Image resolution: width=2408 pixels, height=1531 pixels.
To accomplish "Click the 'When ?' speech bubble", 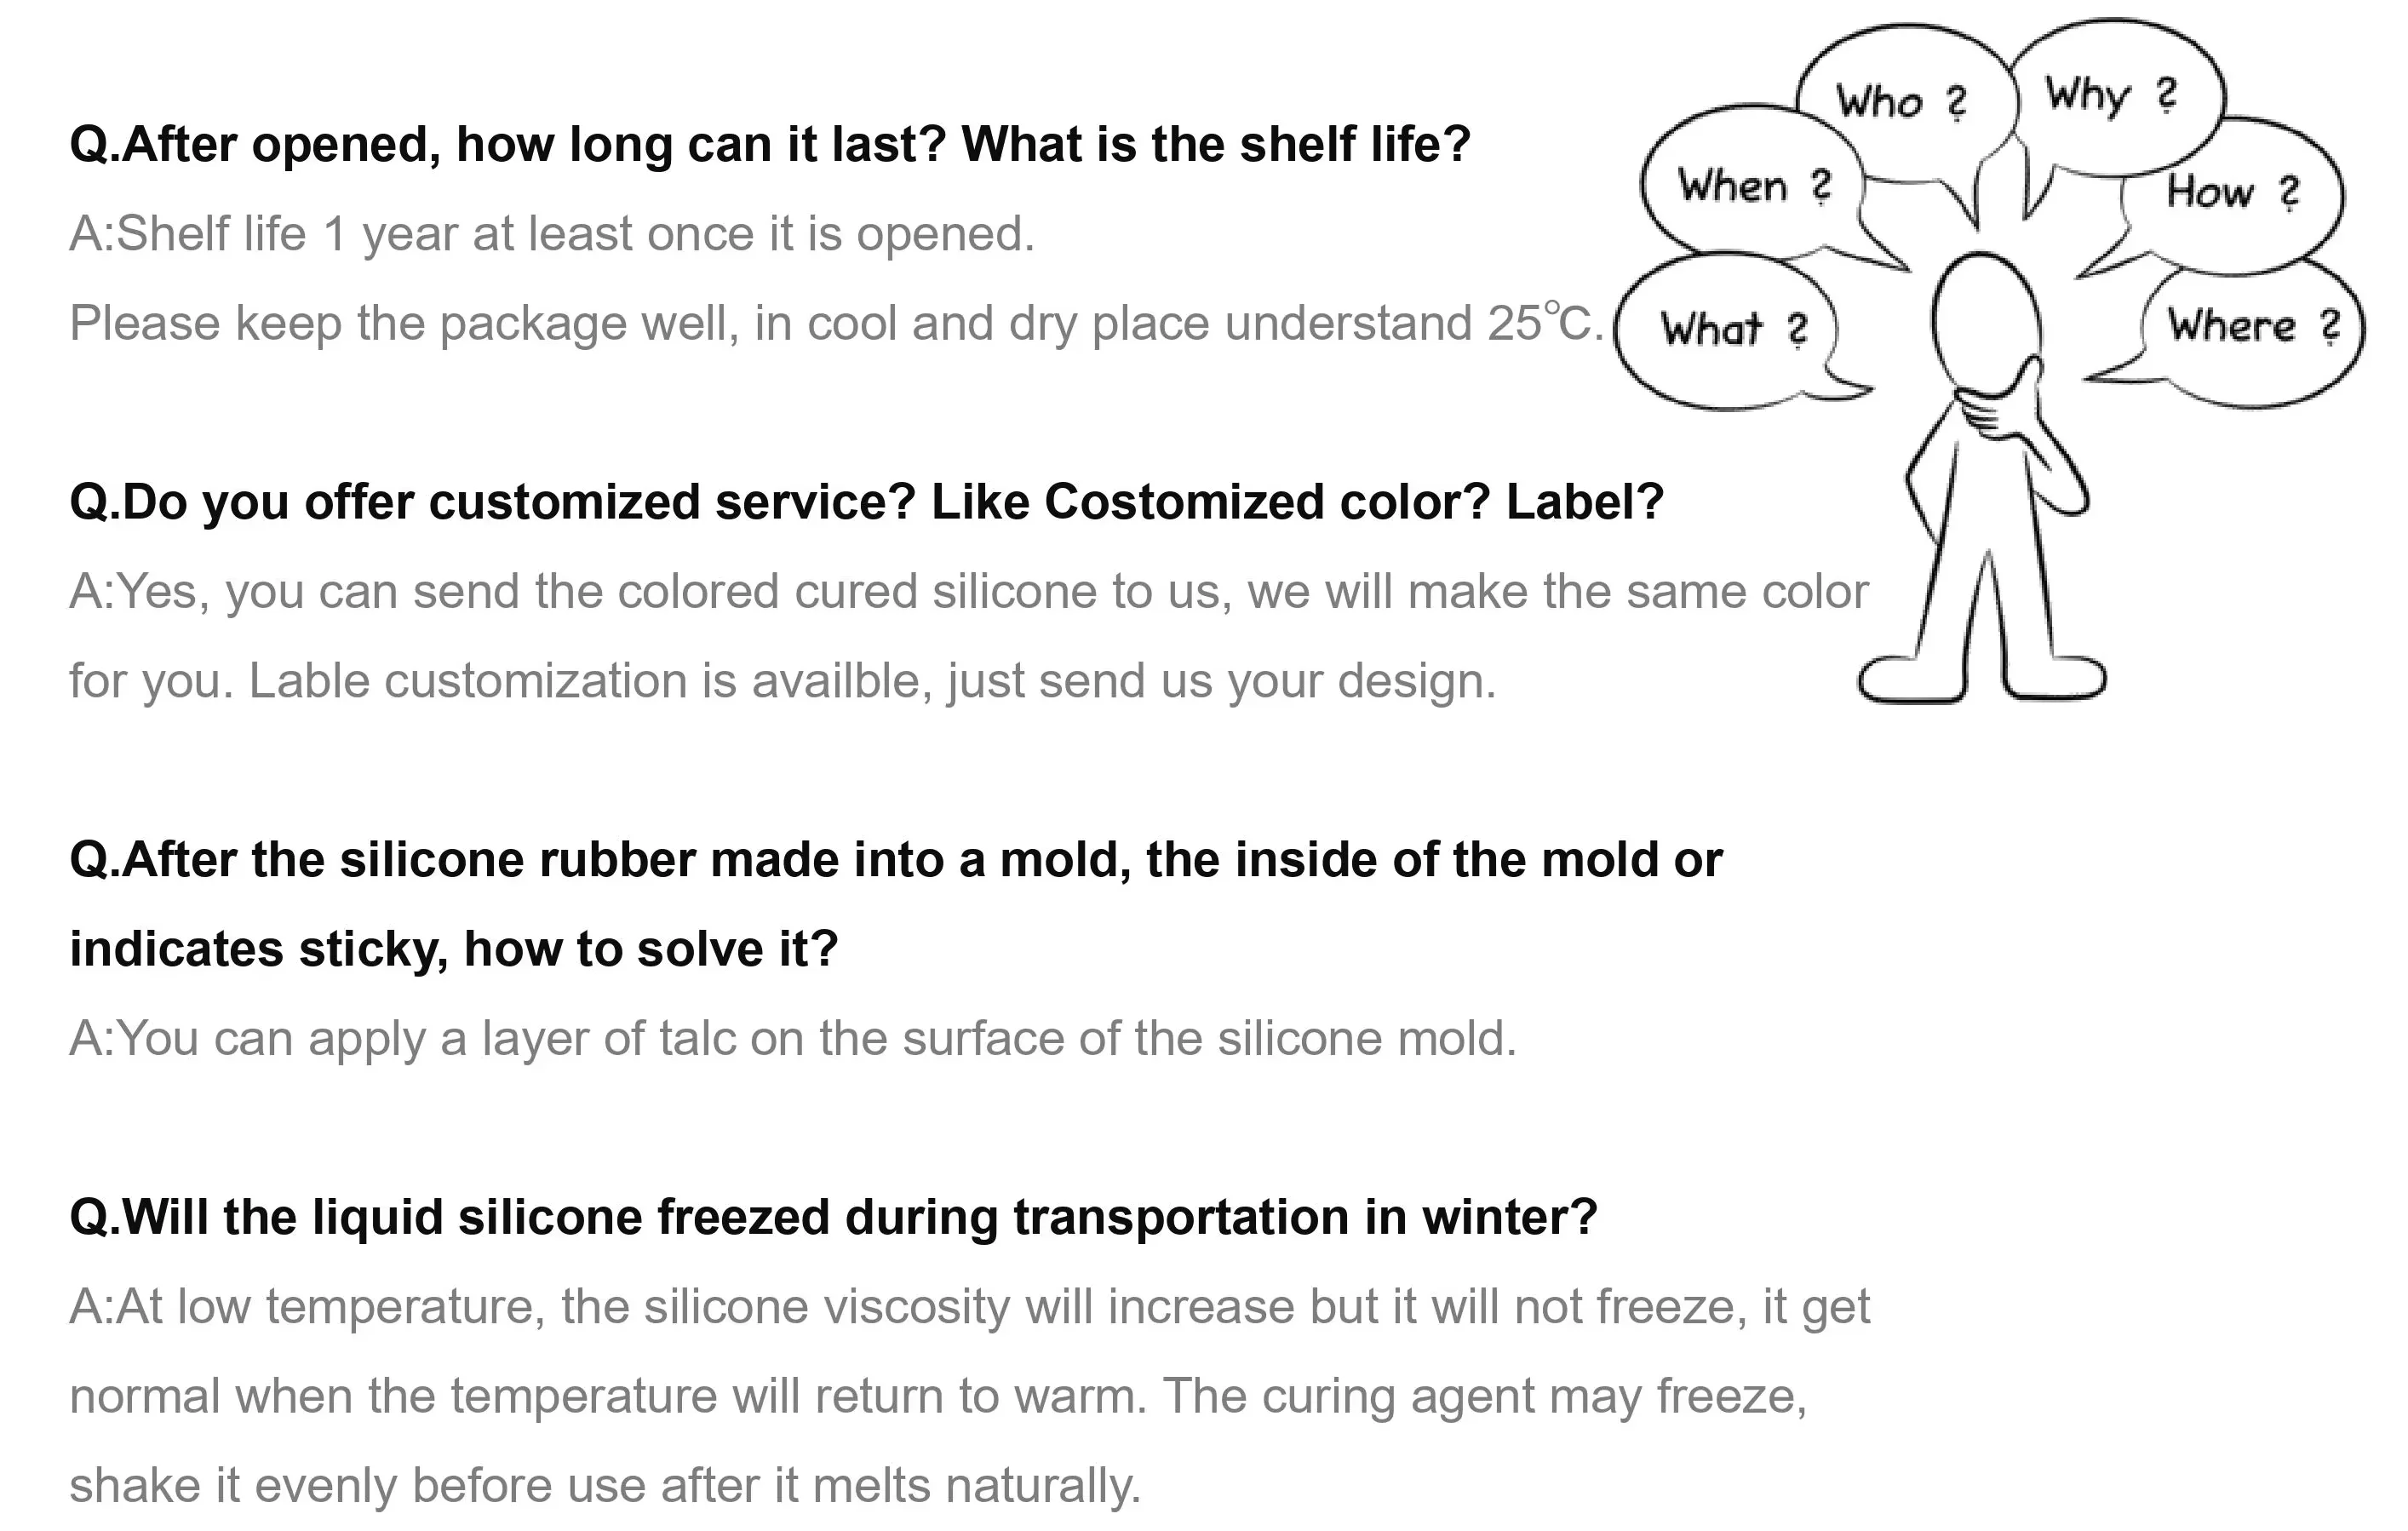I will coord(1752,186).
